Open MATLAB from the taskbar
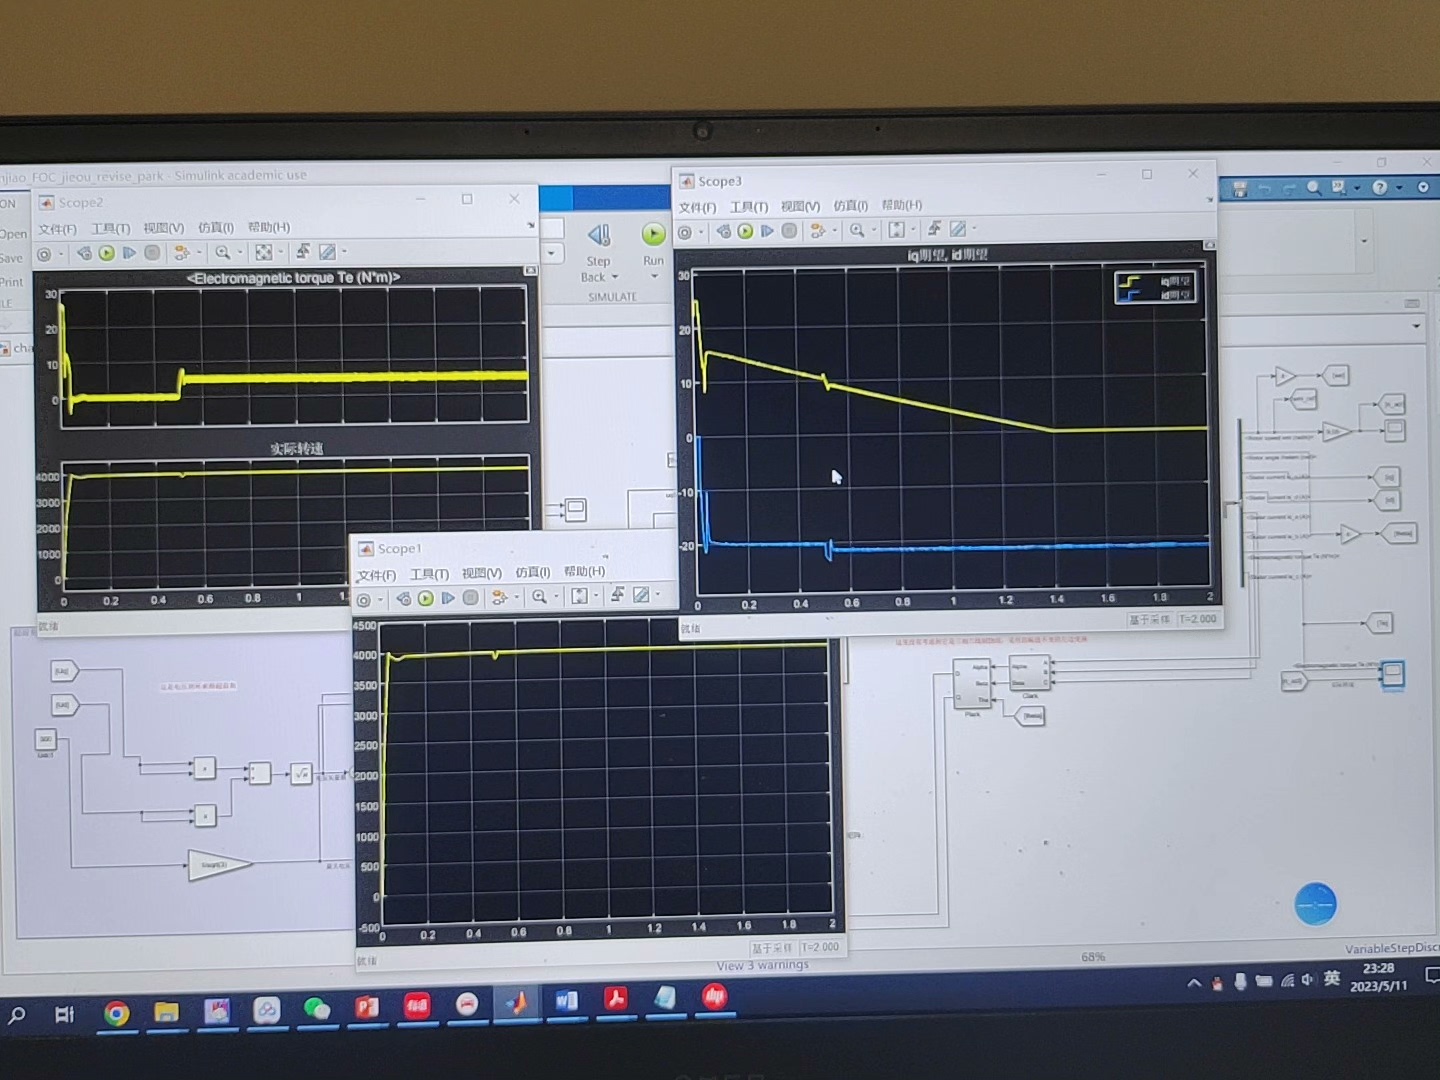This screenshot has width=1440, height=1080. [516, 1002]
